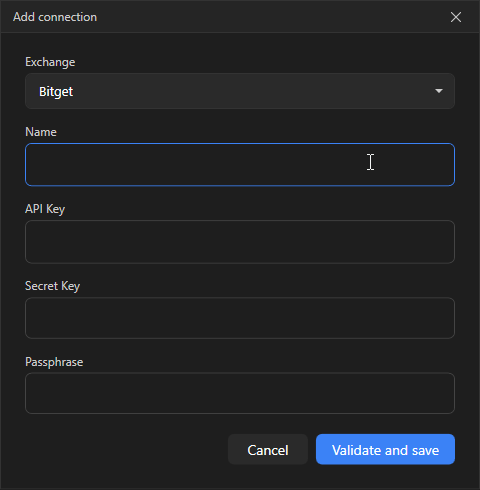Close the Add connection dialog
The image size is (480, 490).
click(456, 17)
